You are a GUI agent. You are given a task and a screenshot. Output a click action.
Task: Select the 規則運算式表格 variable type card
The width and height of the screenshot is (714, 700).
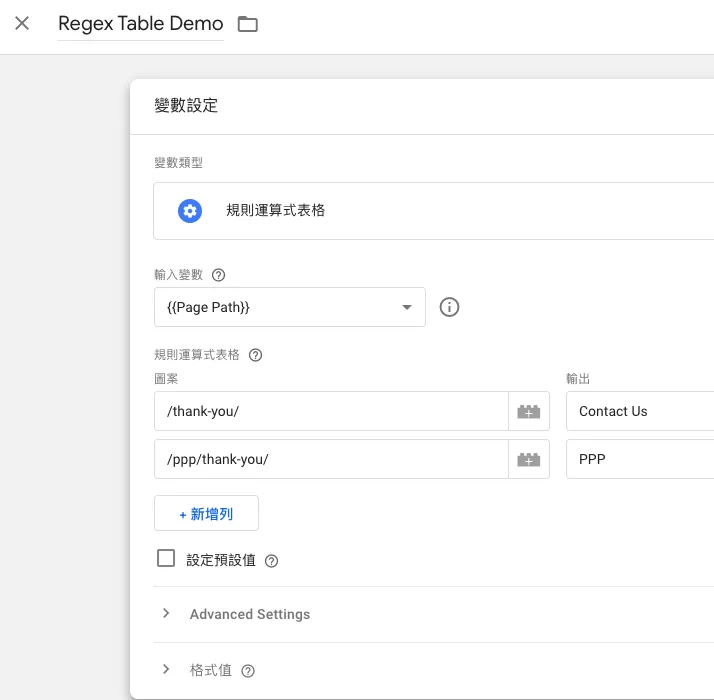click(x=434, y=211)
